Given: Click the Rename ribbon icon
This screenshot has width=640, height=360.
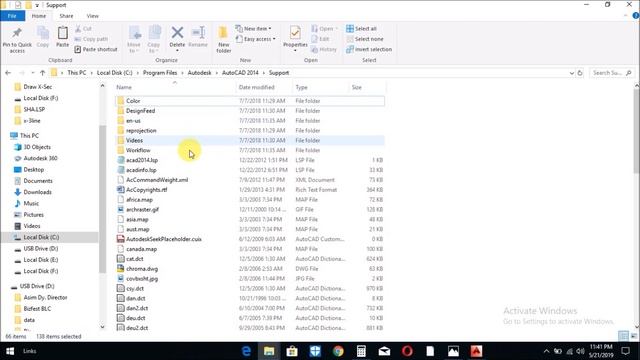Looking at the screenshot, I should 198,33.
